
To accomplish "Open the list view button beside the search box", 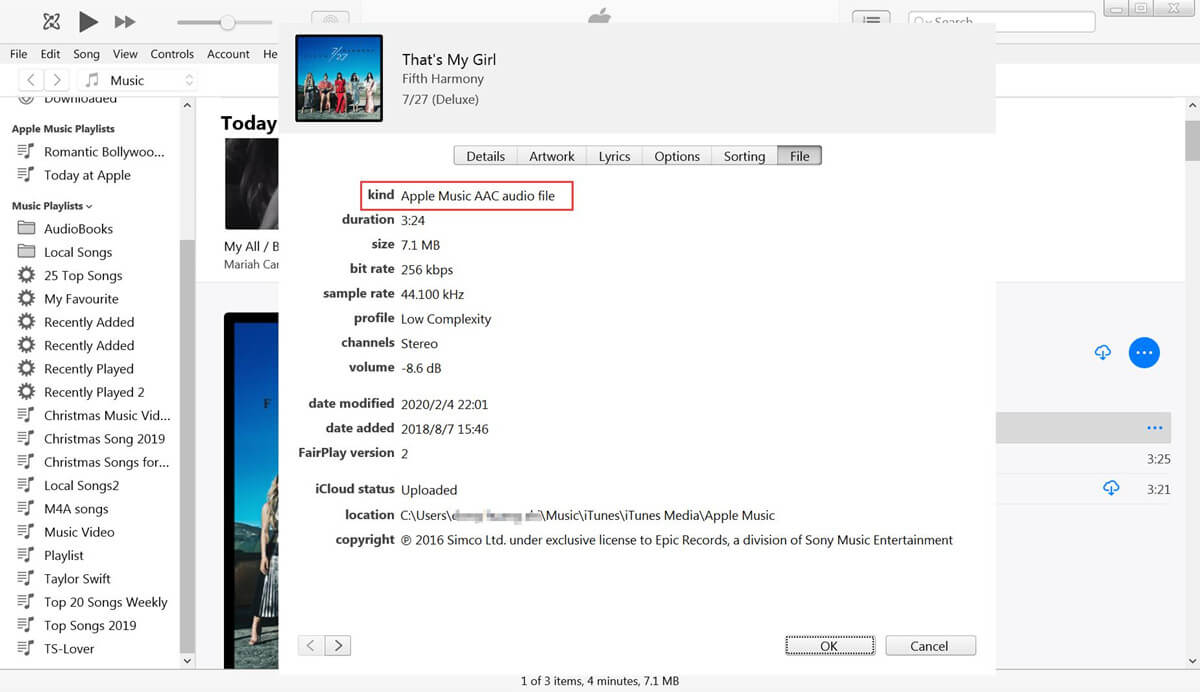I will 871,21.
